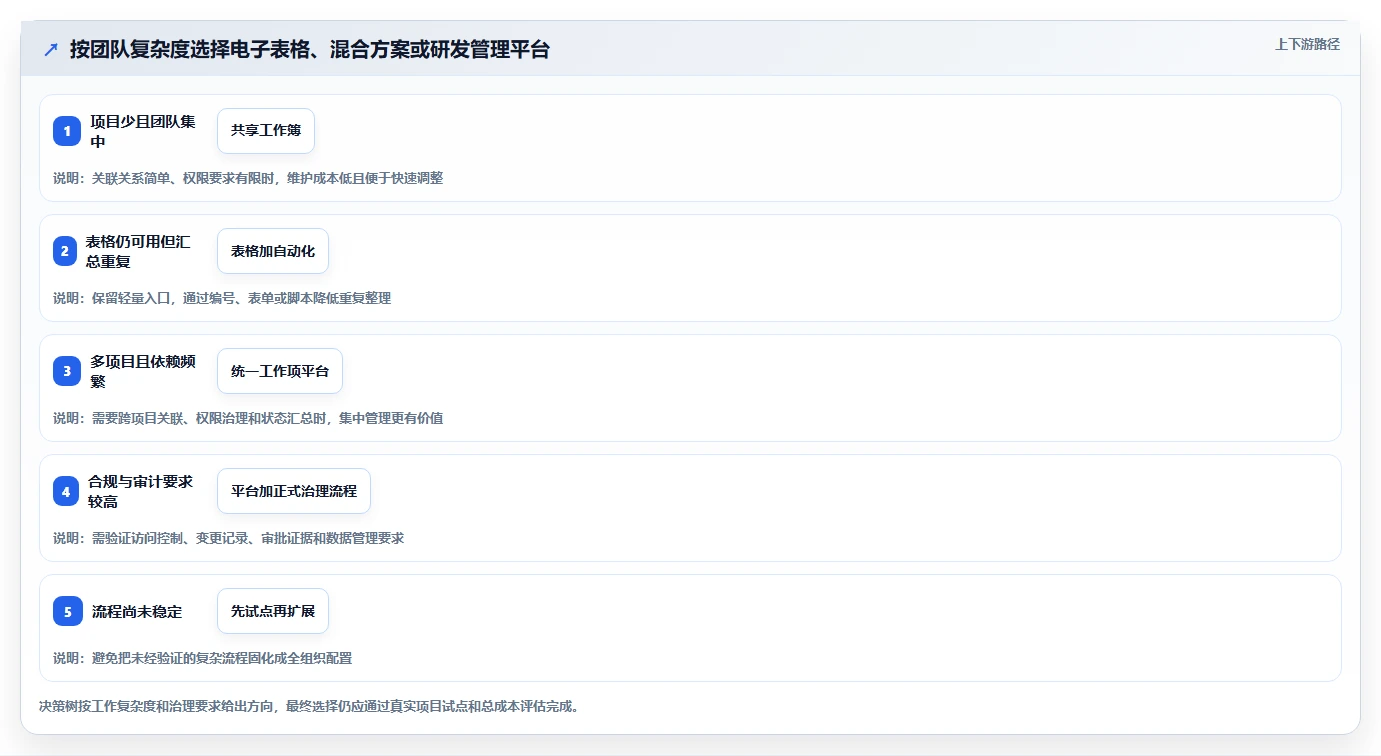Click the 先试点再扩展 button
Viewport: 1381px width, 756px height.
pos(273,611)
